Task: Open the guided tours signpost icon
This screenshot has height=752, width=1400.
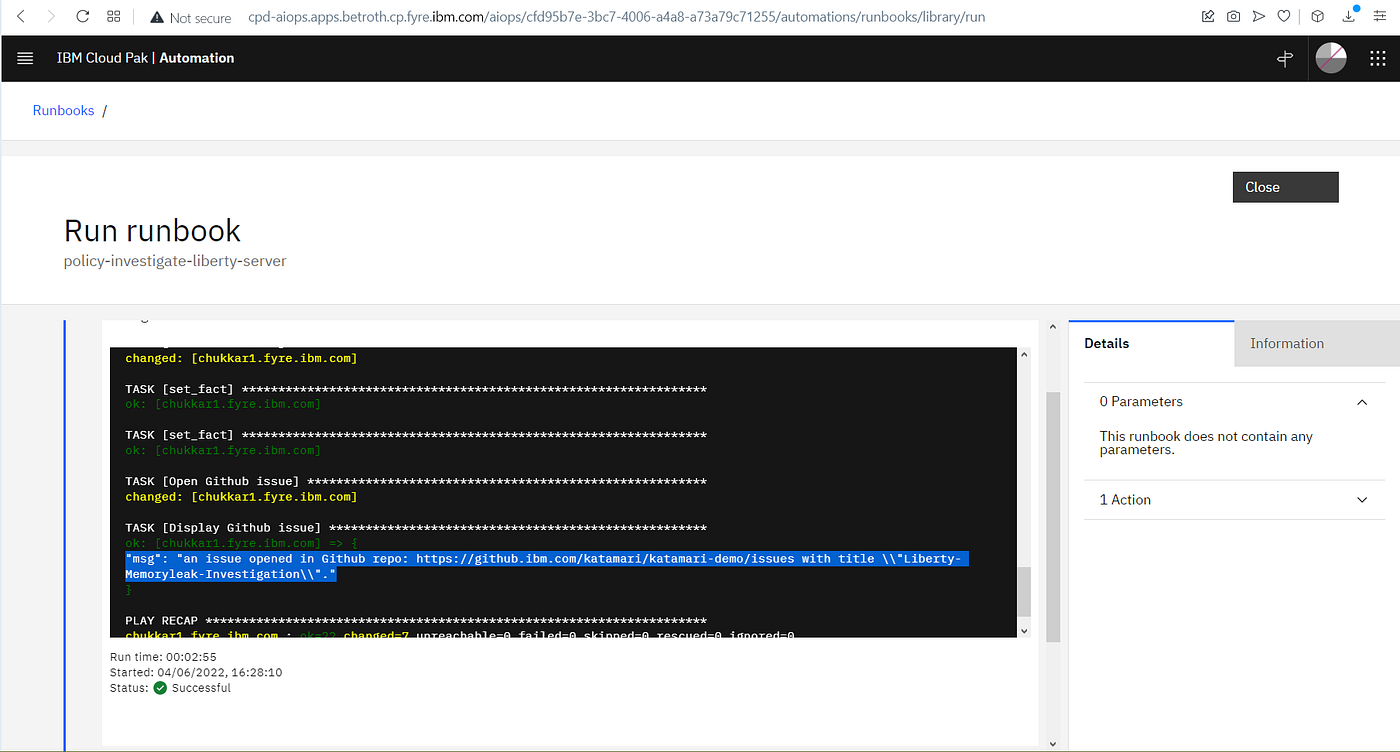Action: click(x=1285, y=59)
